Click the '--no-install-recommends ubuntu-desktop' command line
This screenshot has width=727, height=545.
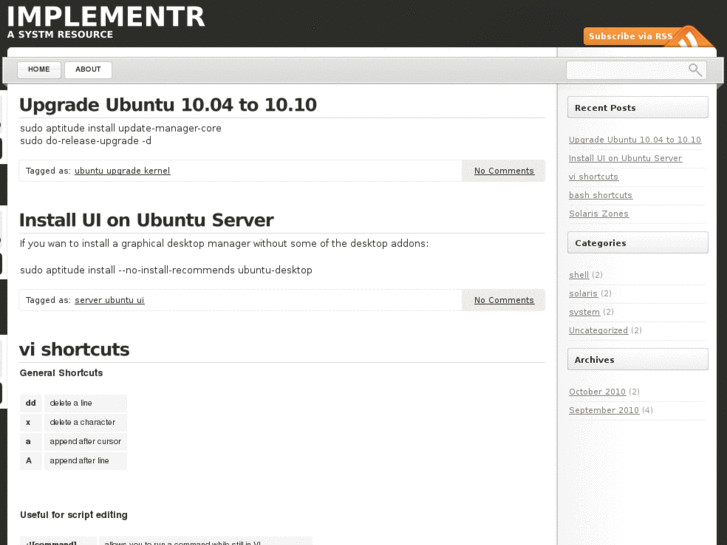(x=166, y=270)
